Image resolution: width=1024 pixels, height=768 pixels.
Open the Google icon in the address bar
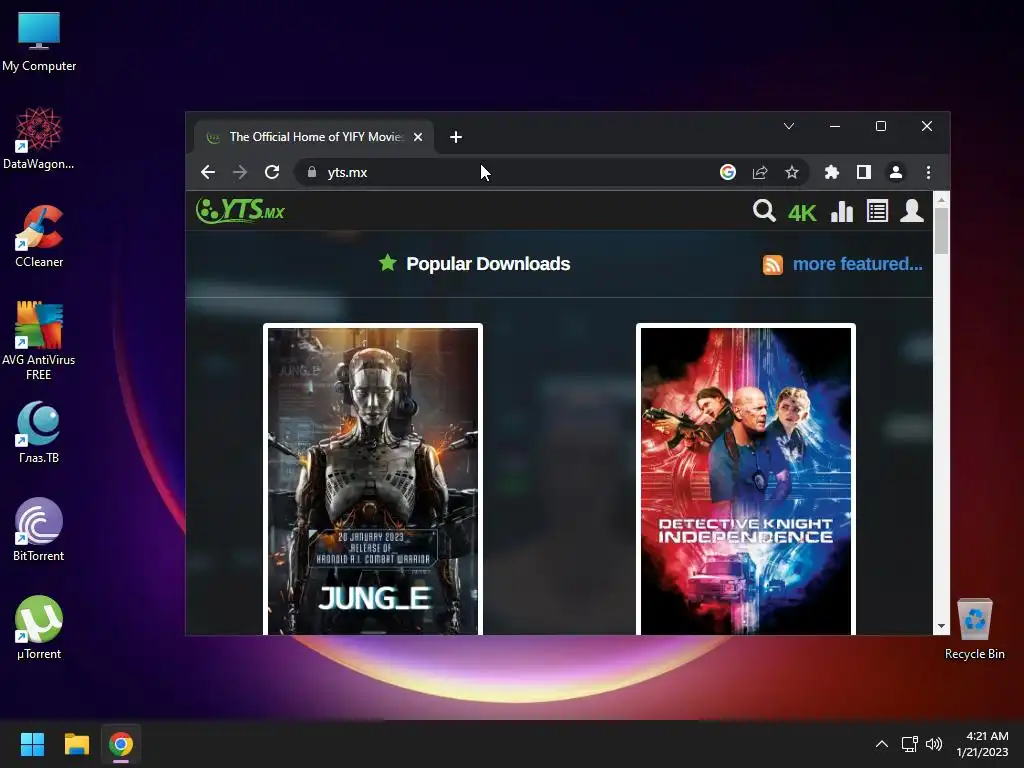[x=728, y=172]
